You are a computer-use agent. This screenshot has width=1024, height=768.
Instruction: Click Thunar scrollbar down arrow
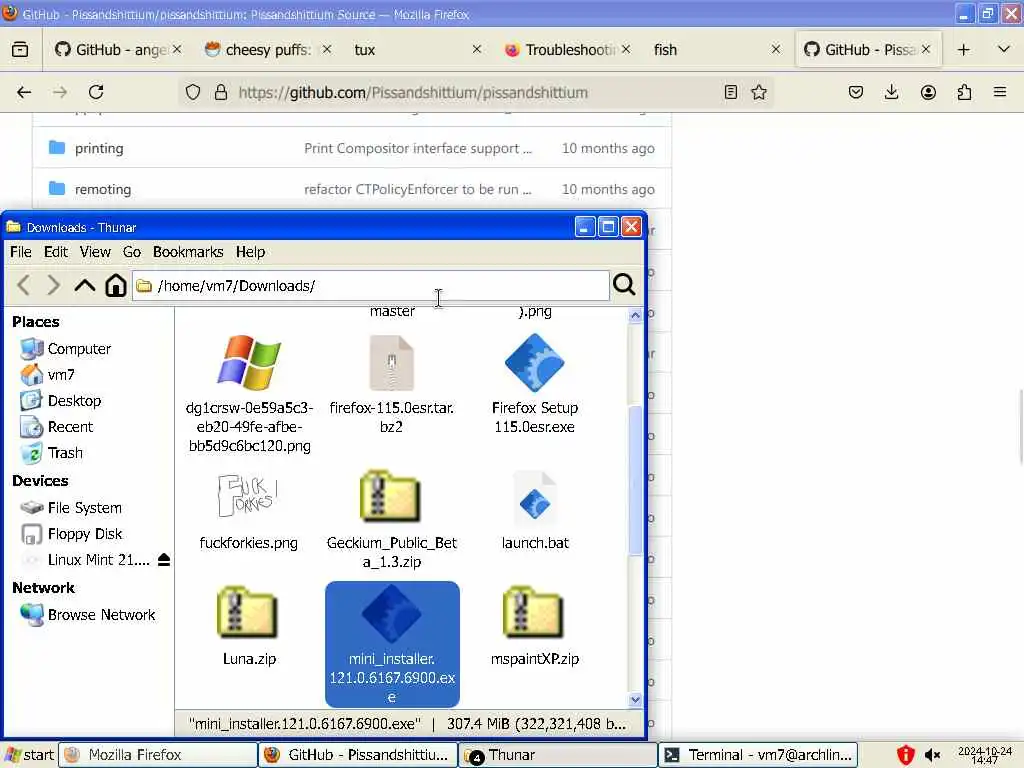pos(635,699)
